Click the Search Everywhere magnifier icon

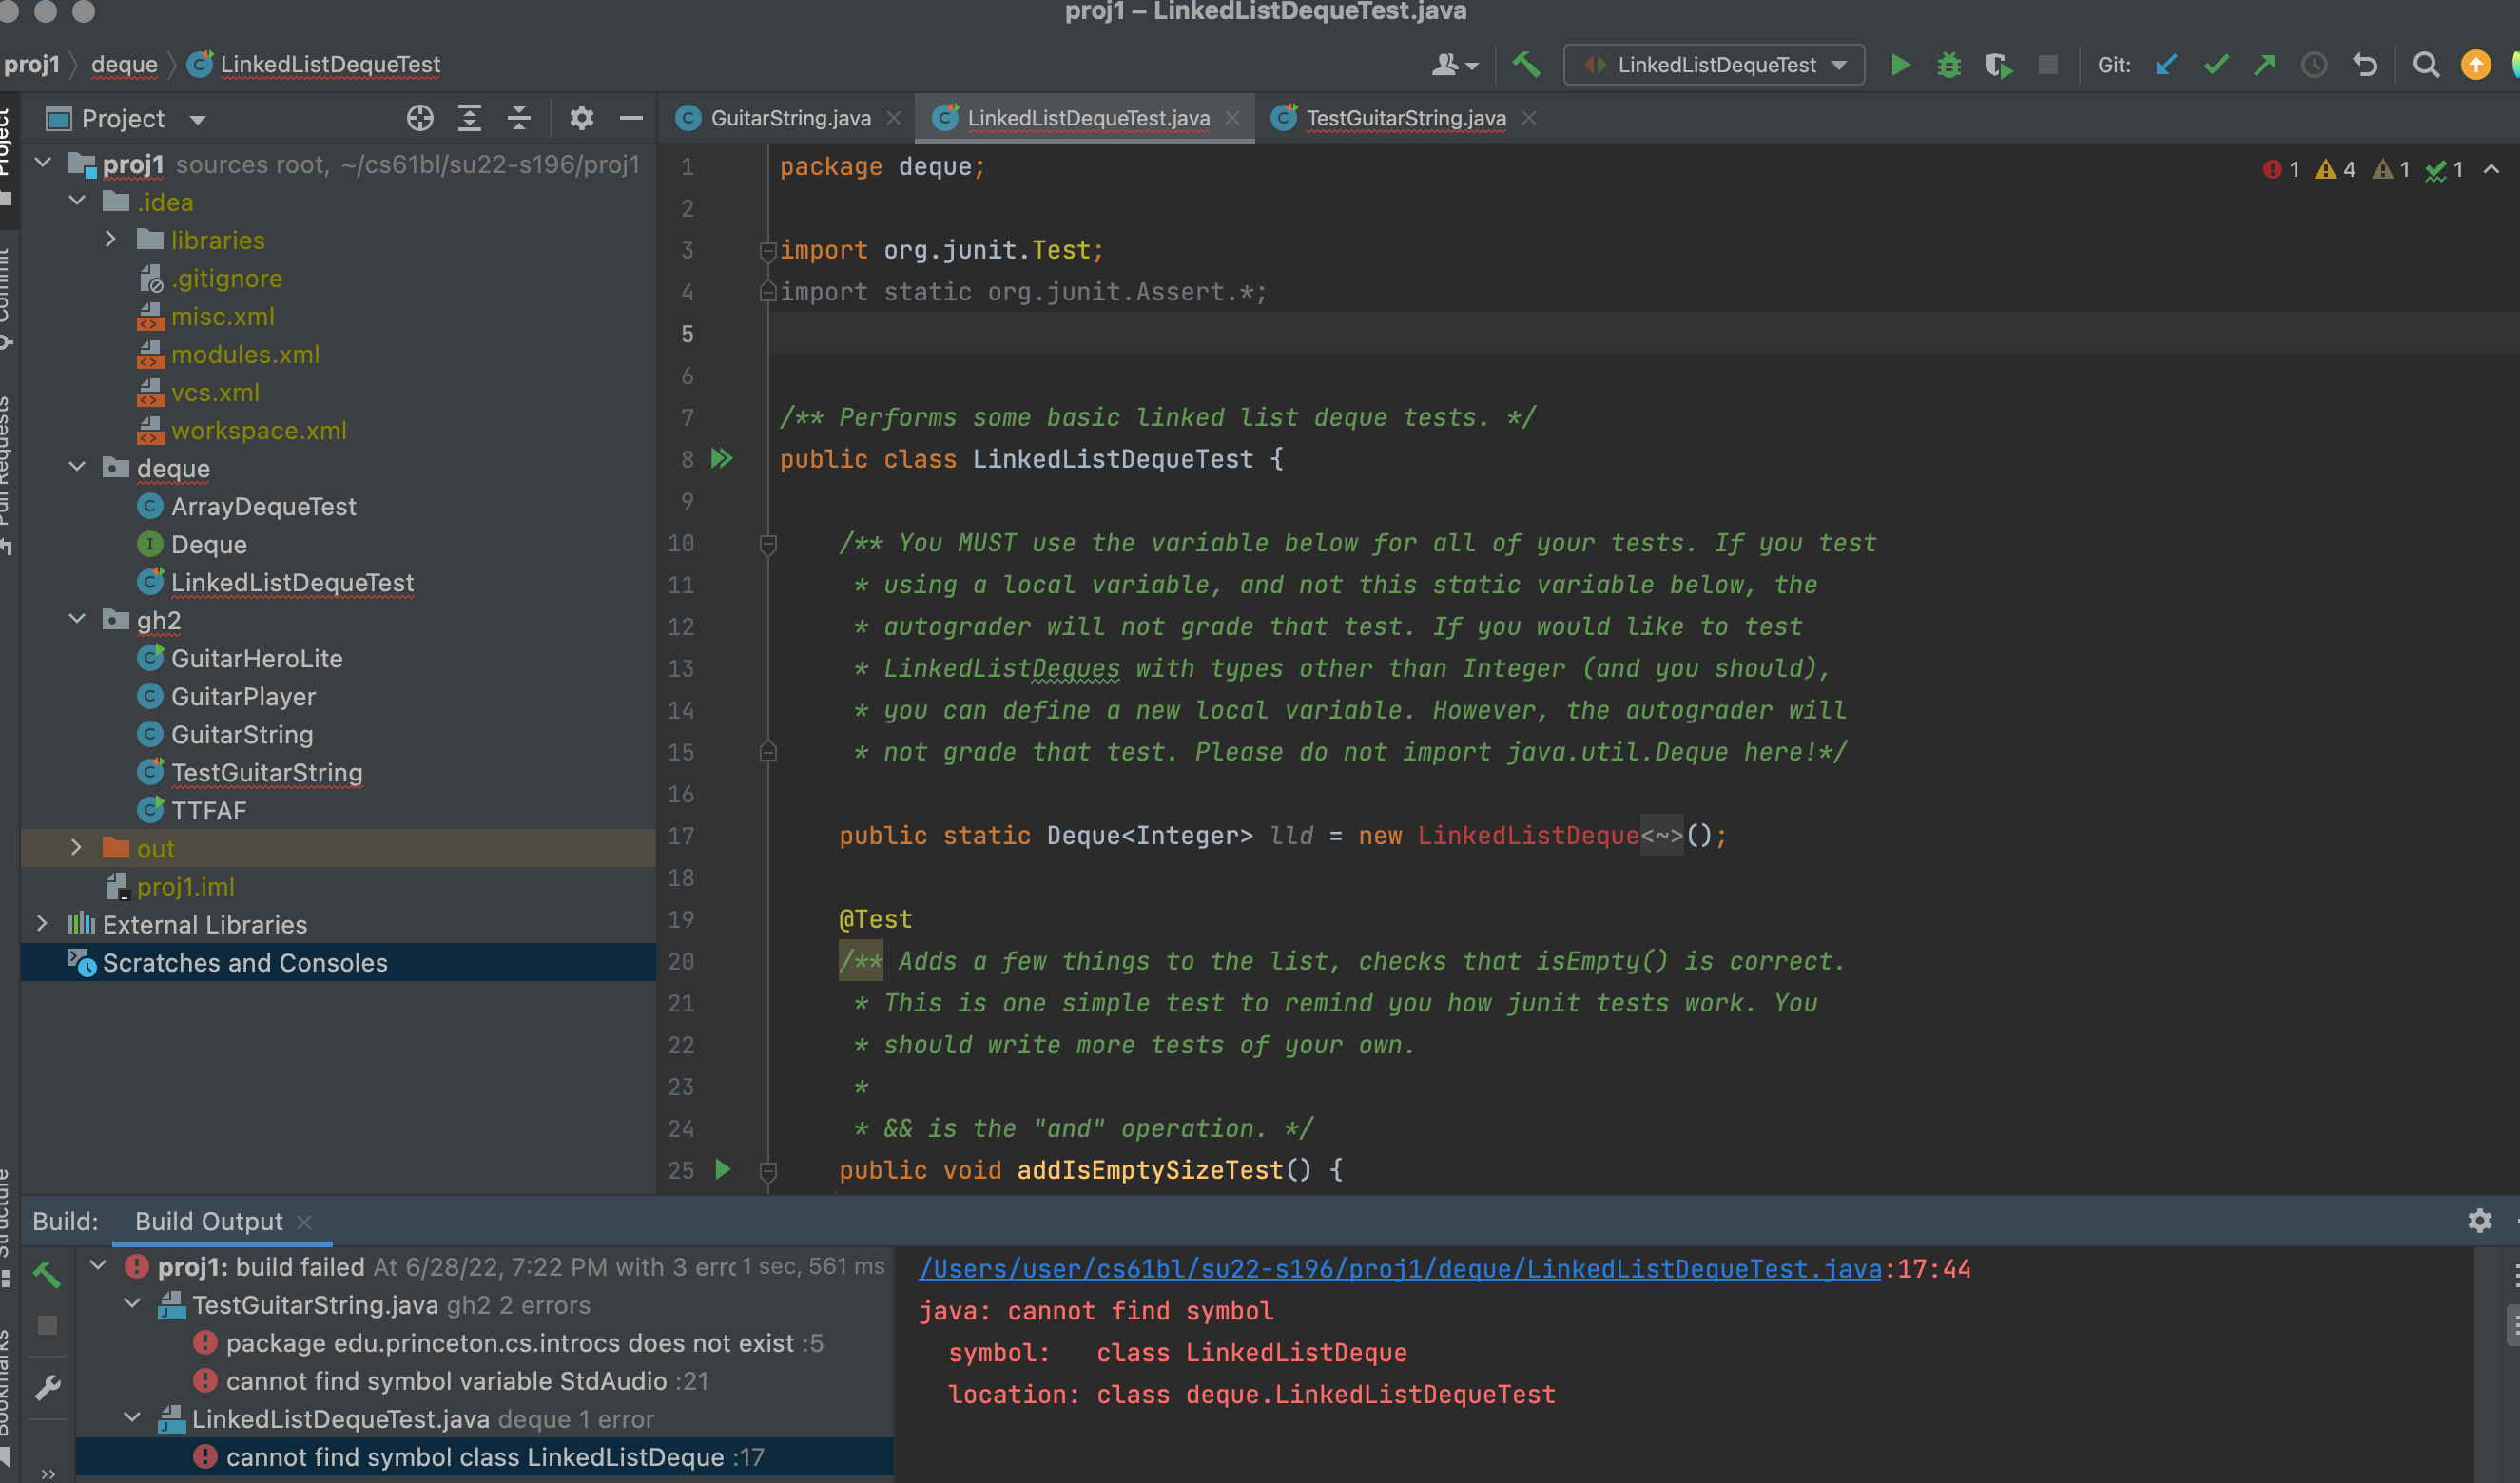(2425, 65)
